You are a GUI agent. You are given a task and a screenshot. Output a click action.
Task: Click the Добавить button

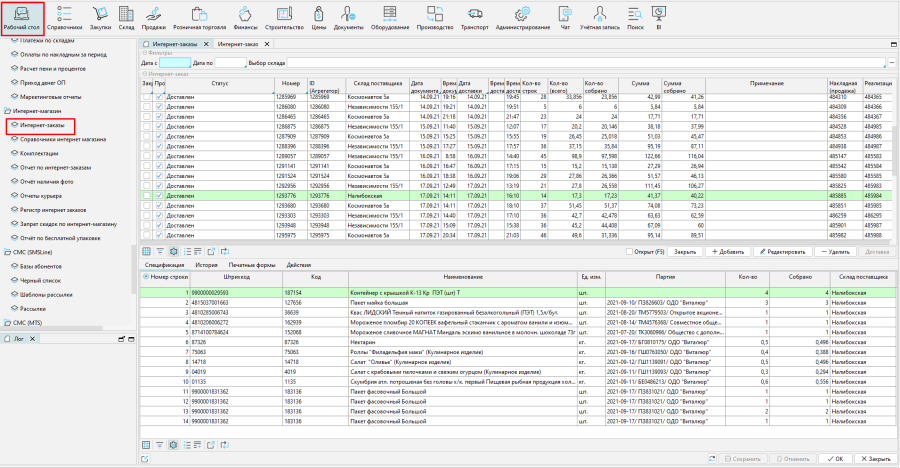[x=730, y=251]
